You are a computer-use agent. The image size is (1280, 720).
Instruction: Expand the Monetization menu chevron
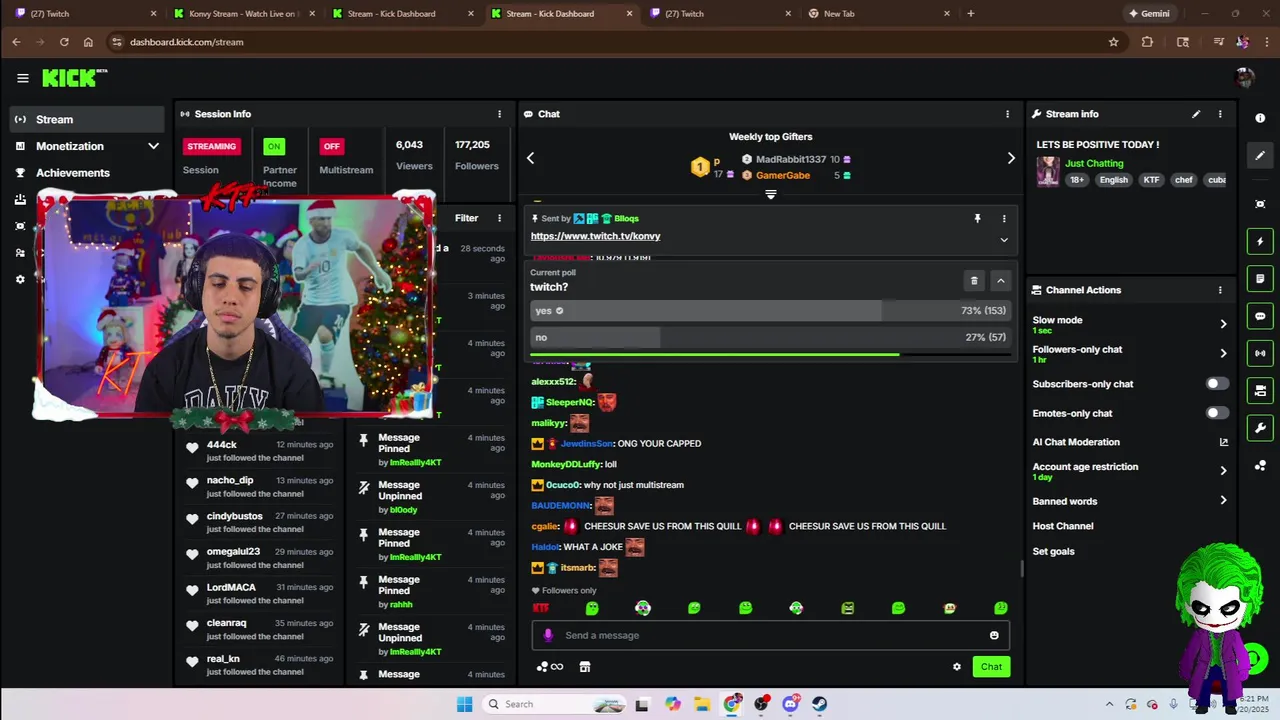(153, 146)
